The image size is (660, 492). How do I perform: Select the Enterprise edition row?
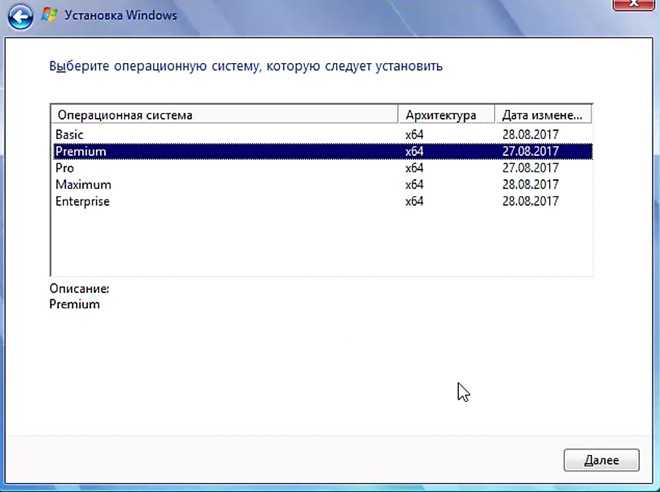click(322, 201)
